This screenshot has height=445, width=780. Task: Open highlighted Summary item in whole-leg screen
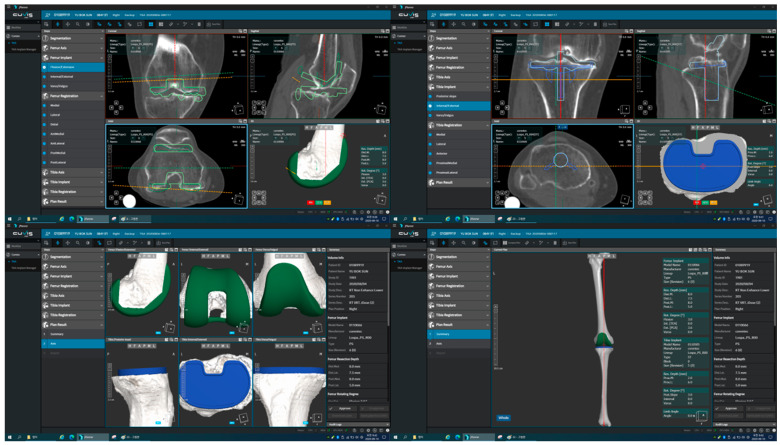459,334
